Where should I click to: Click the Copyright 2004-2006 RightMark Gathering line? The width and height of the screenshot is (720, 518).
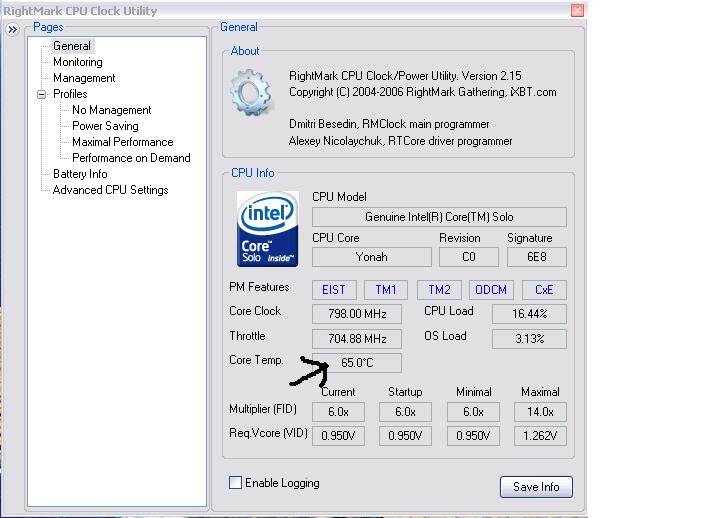[422, 92]
